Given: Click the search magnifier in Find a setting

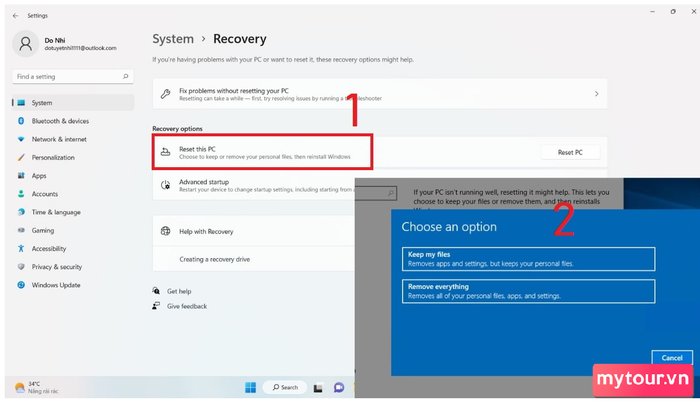Looking at the screenshot, I should 125,76.
